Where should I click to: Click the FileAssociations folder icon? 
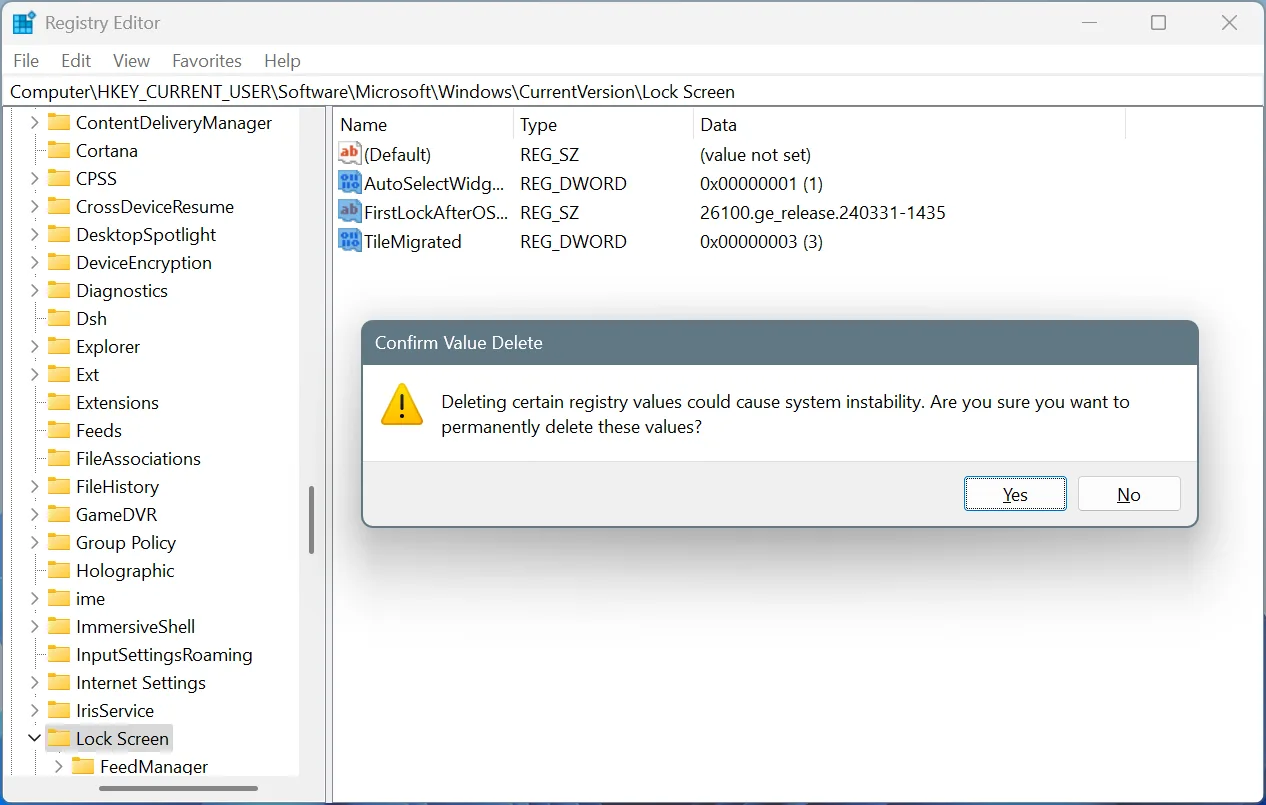coord(59,458)
